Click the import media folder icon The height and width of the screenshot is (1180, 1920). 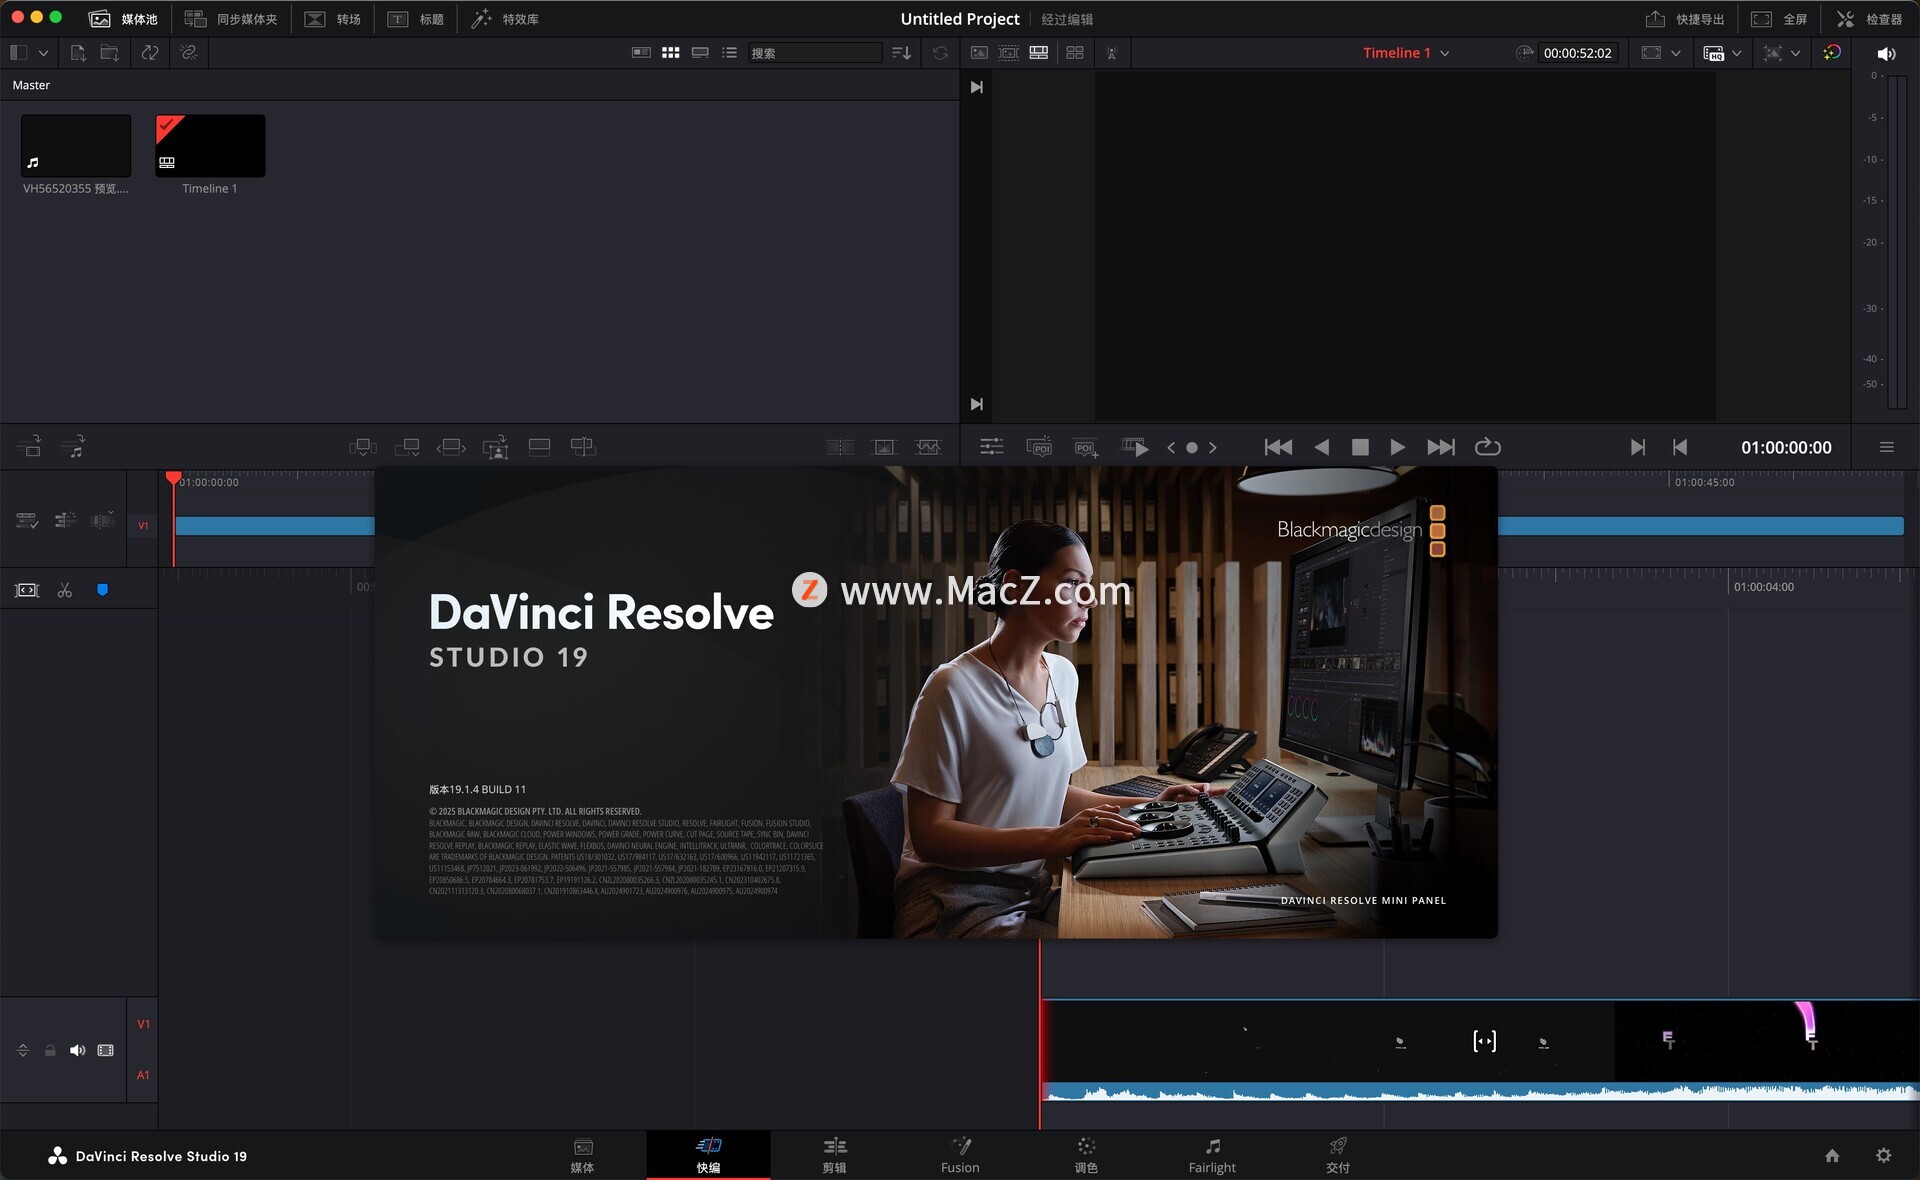110,52
